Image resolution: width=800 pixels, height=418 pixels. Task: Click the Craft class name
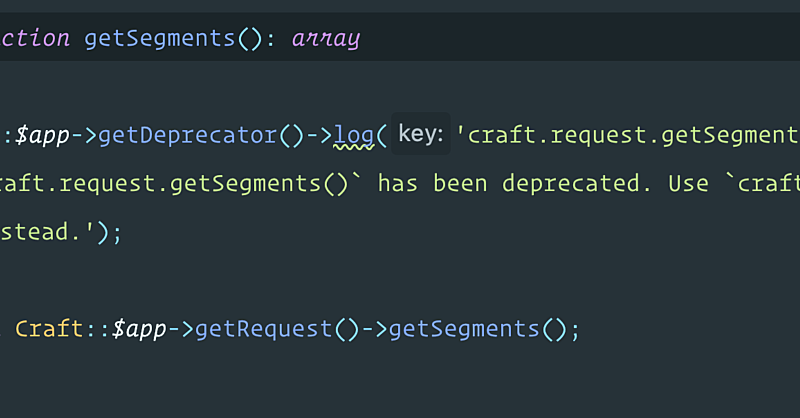tap(49, 329)
